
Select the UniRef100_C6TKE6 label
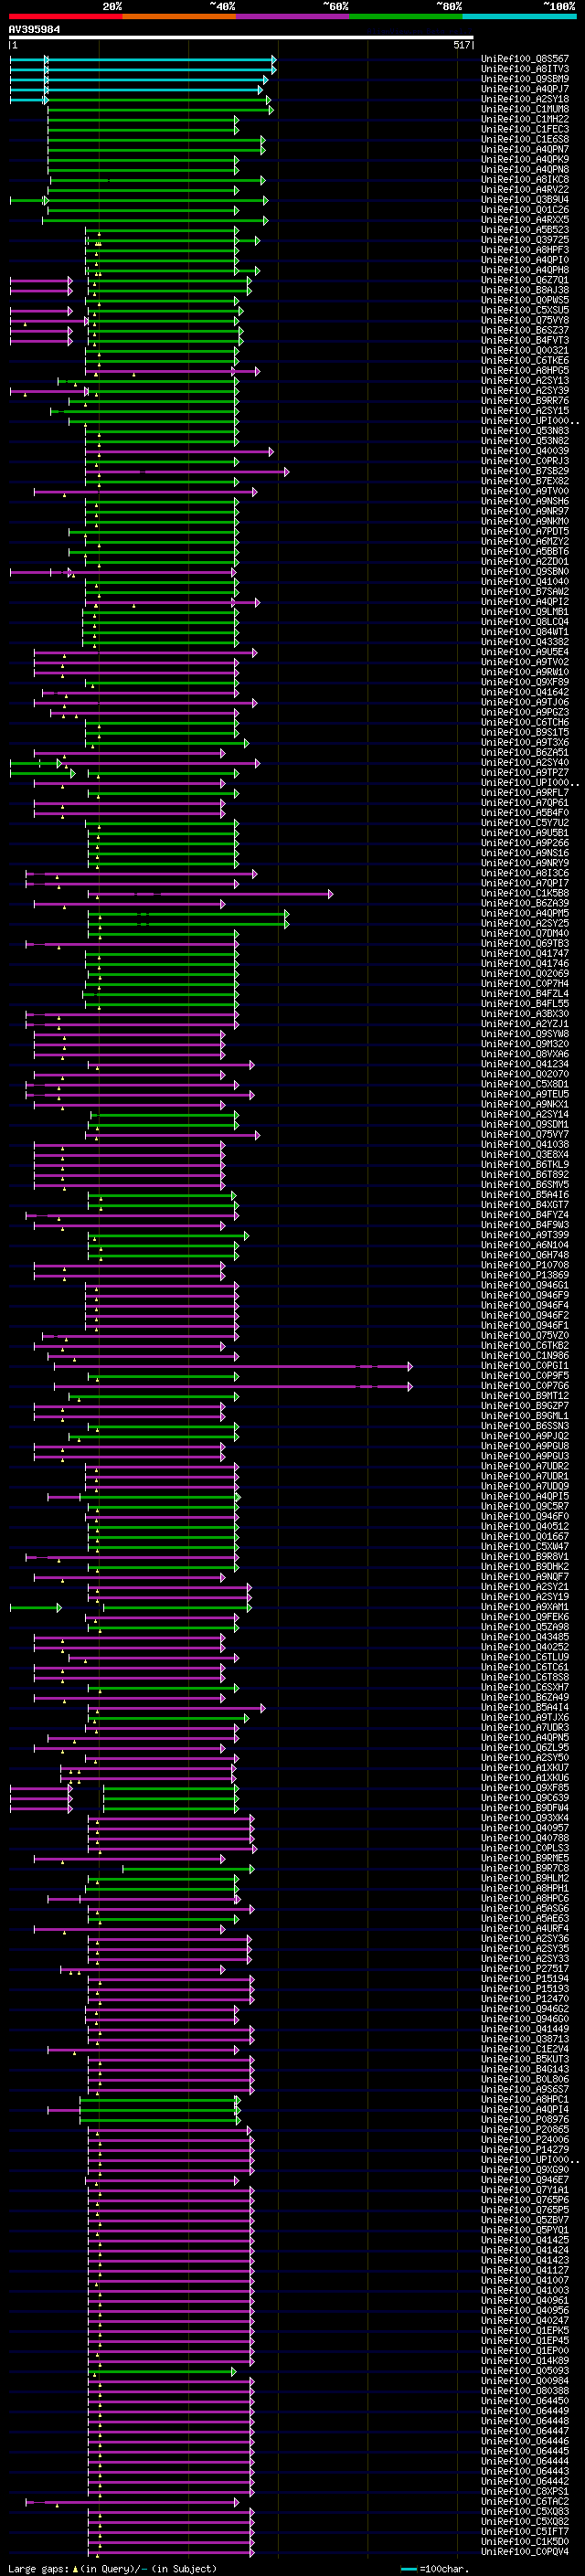point(525,360)
